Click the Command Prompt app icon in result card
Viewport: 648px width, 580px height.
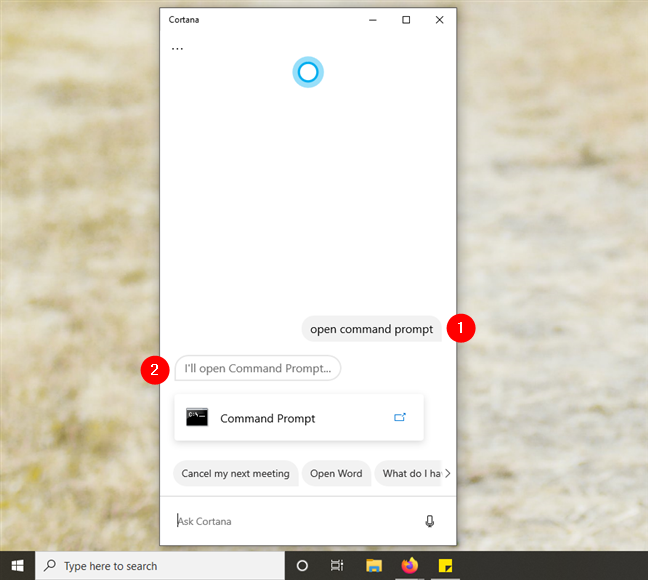[x=197, y=418]
